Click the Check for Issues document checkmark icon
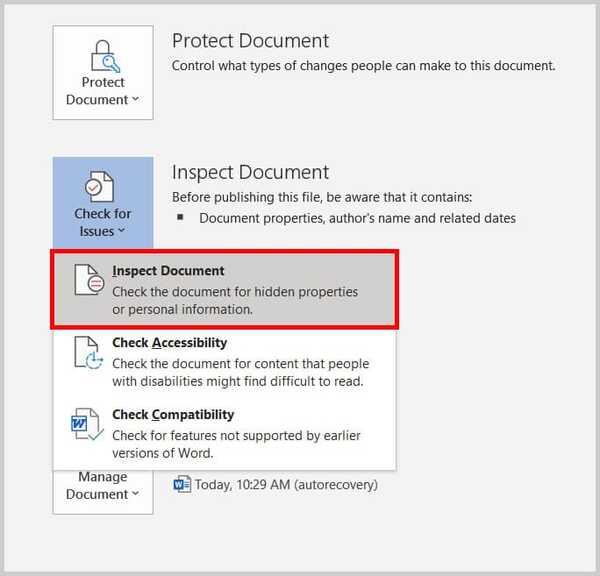Image resolution: width=600 pixels, height=576 pixels. 99,186
